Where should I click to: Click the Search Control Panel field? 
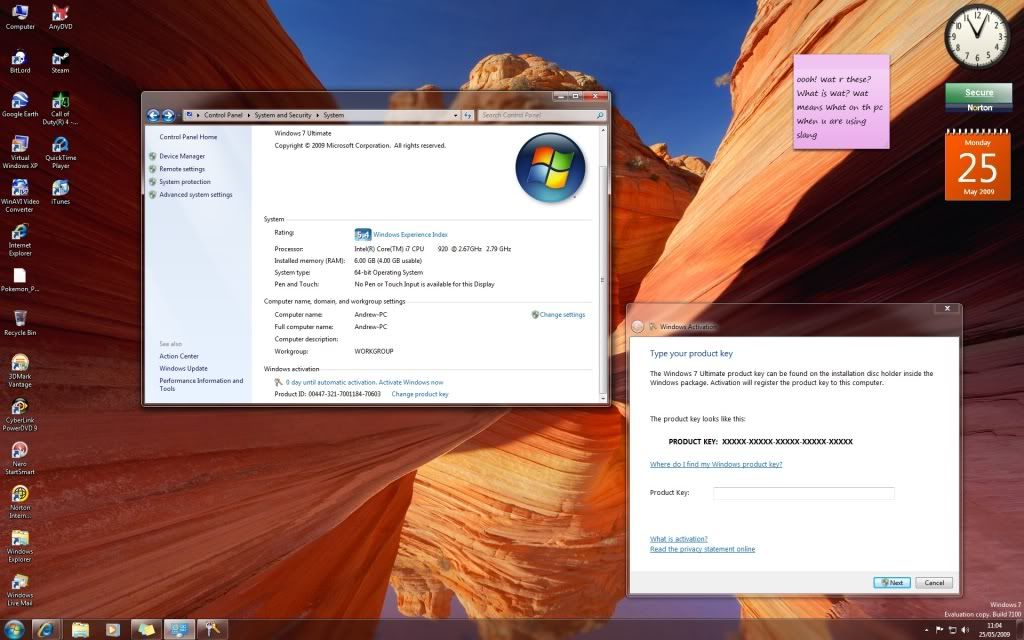tap(541, 115)
